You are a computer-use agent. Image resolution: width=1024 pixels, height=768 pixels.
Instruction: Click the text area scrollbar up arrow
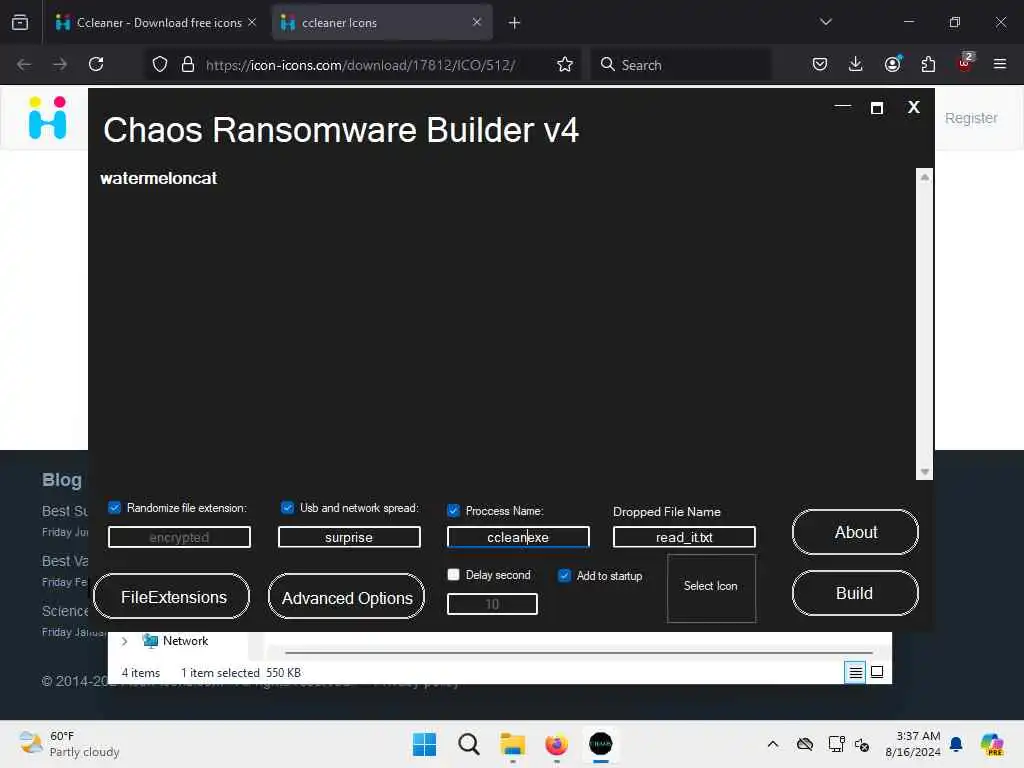925,177
